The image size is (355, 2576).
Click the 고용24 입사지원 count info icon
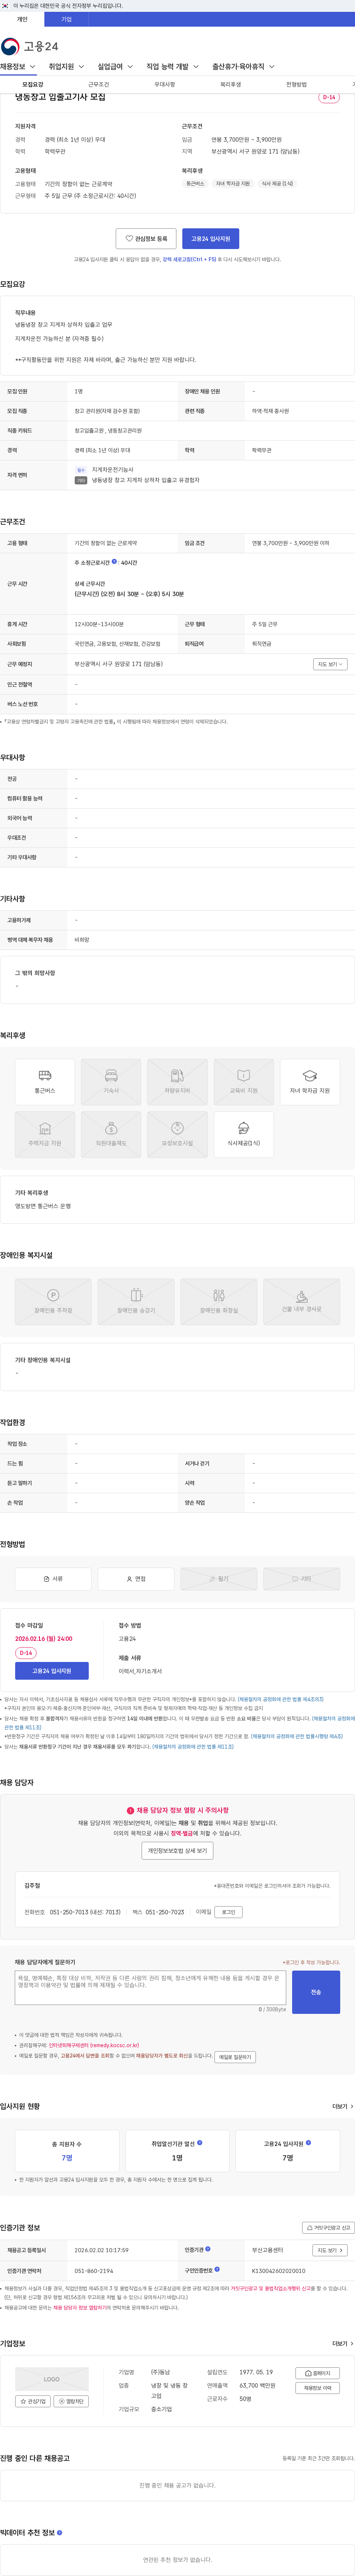[308, 2143]
